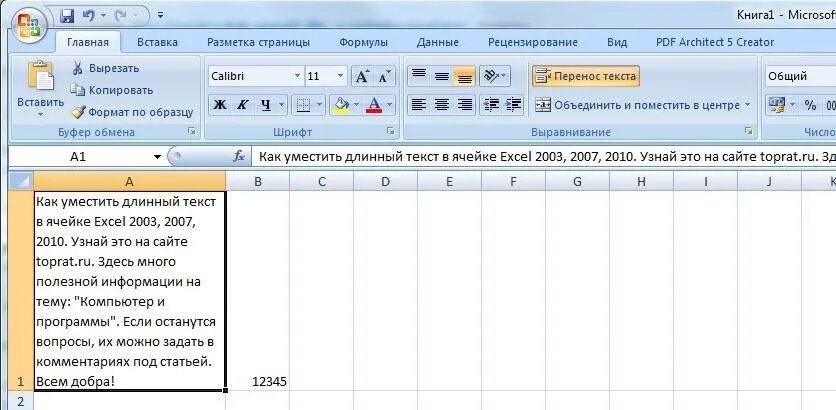This screenshot has height=410, width=836.
Task: Click the font color A icon
Action: coord(374,105)
